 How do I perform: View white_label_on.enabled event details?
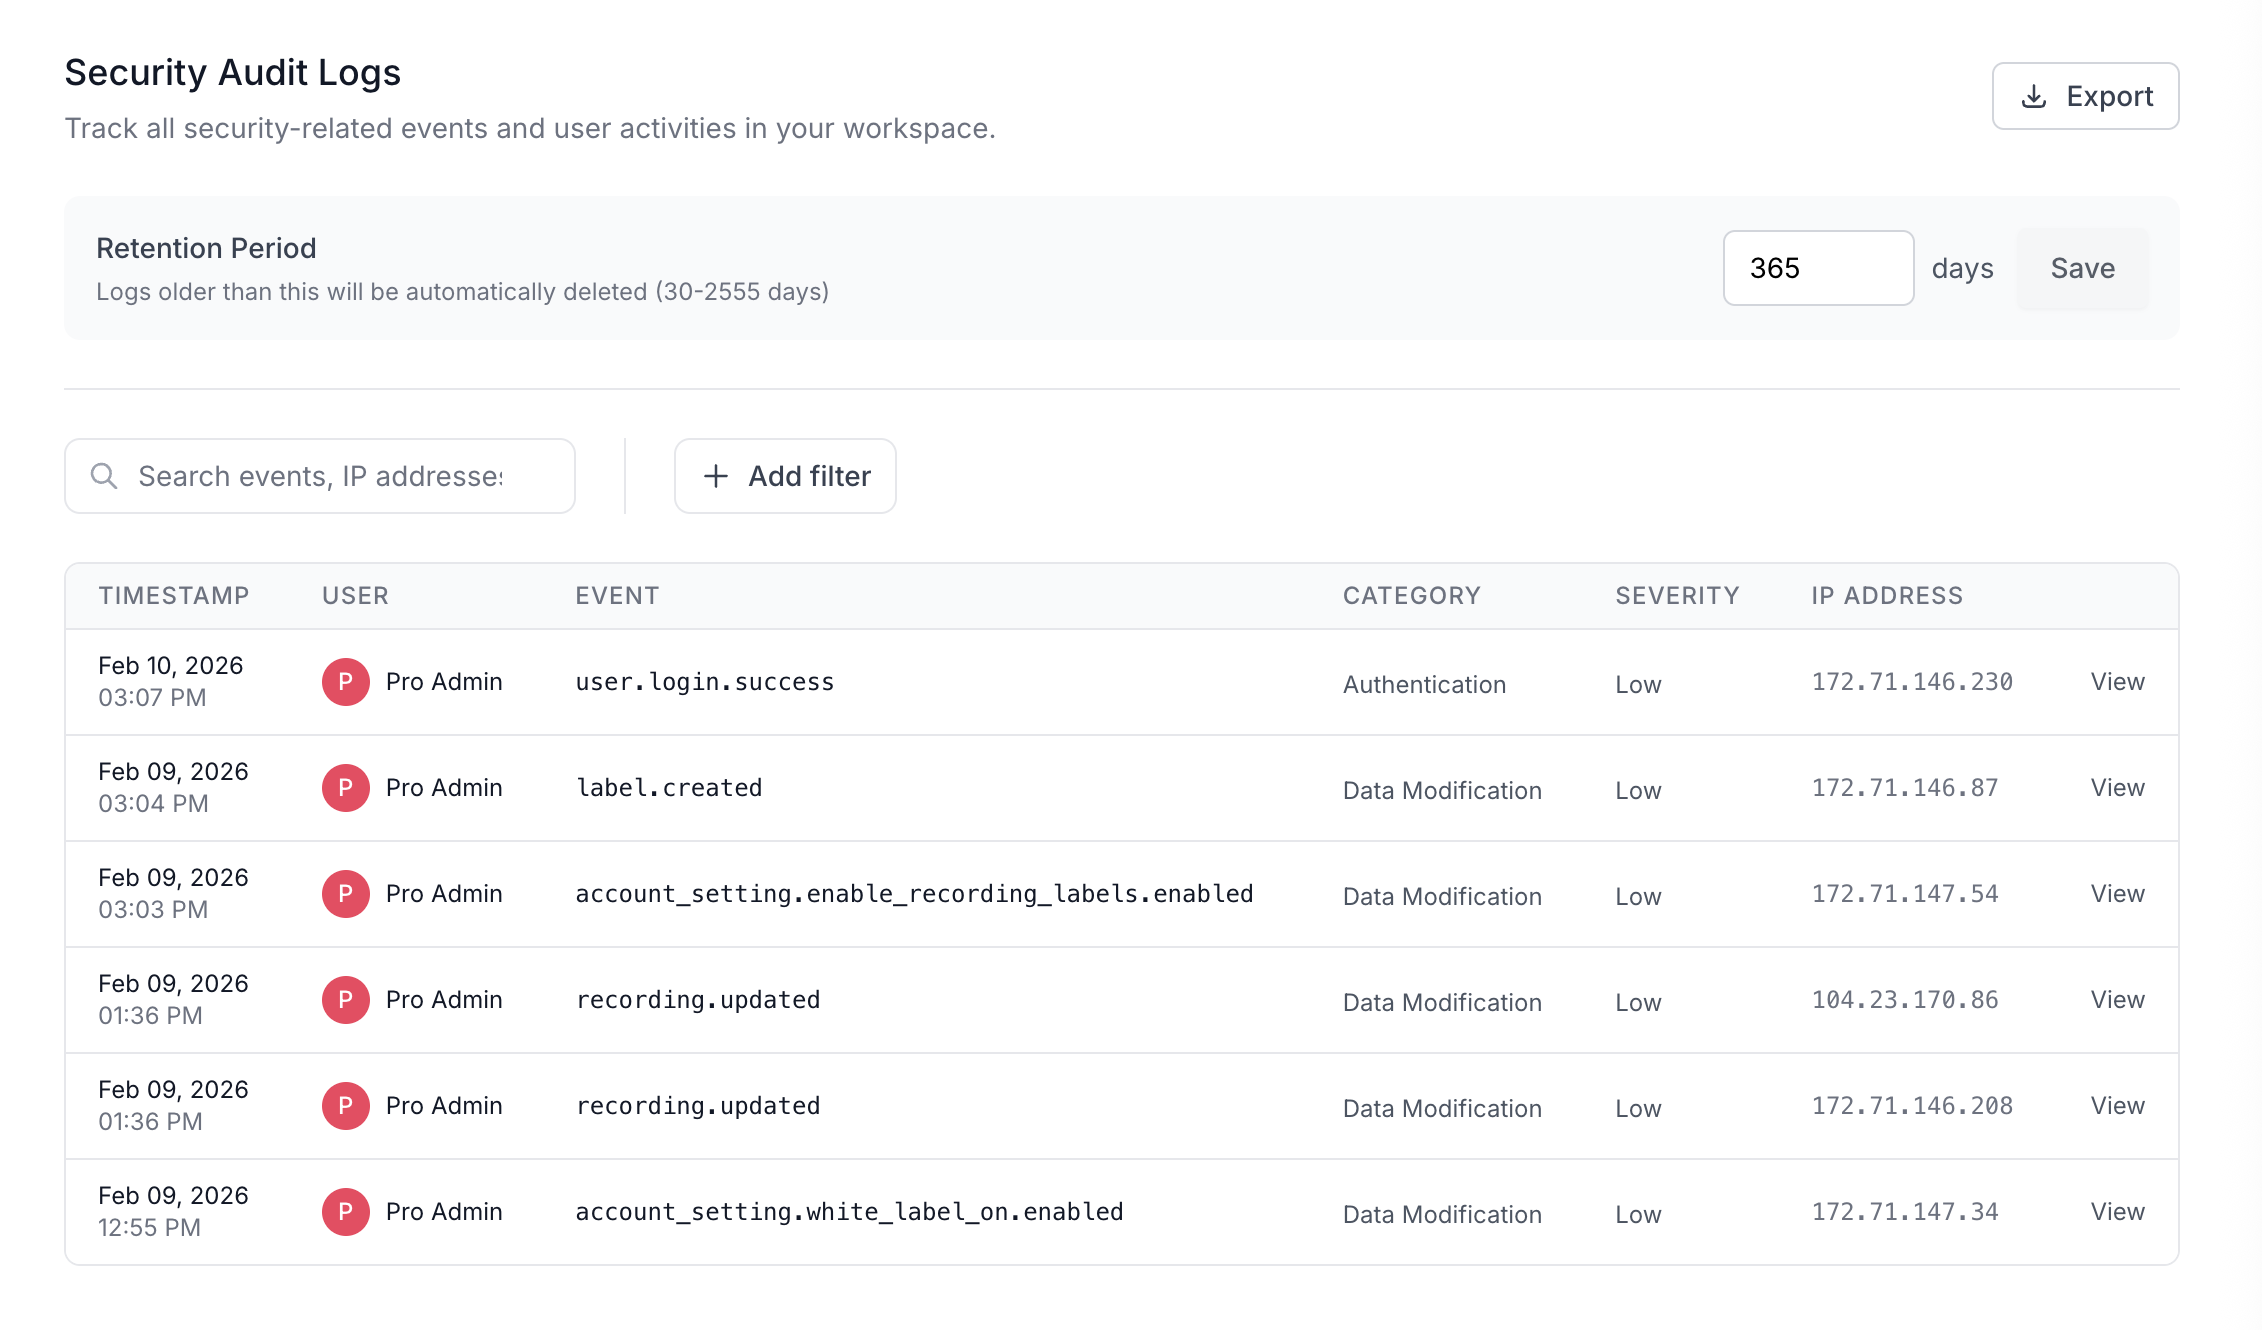coord(2117,1212)
